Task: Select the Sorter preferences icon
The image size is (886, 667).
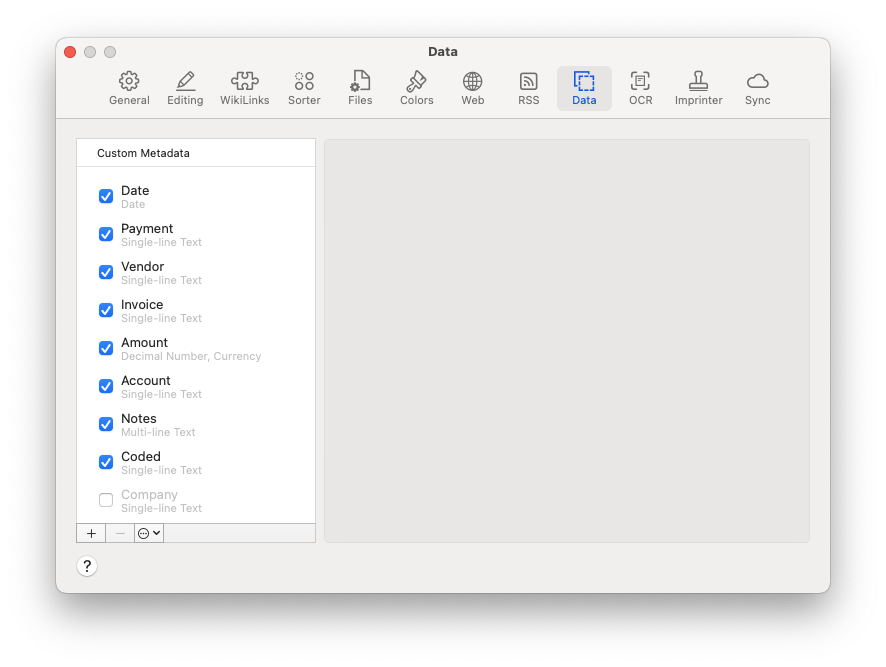Action: click(x=304, y=88)
